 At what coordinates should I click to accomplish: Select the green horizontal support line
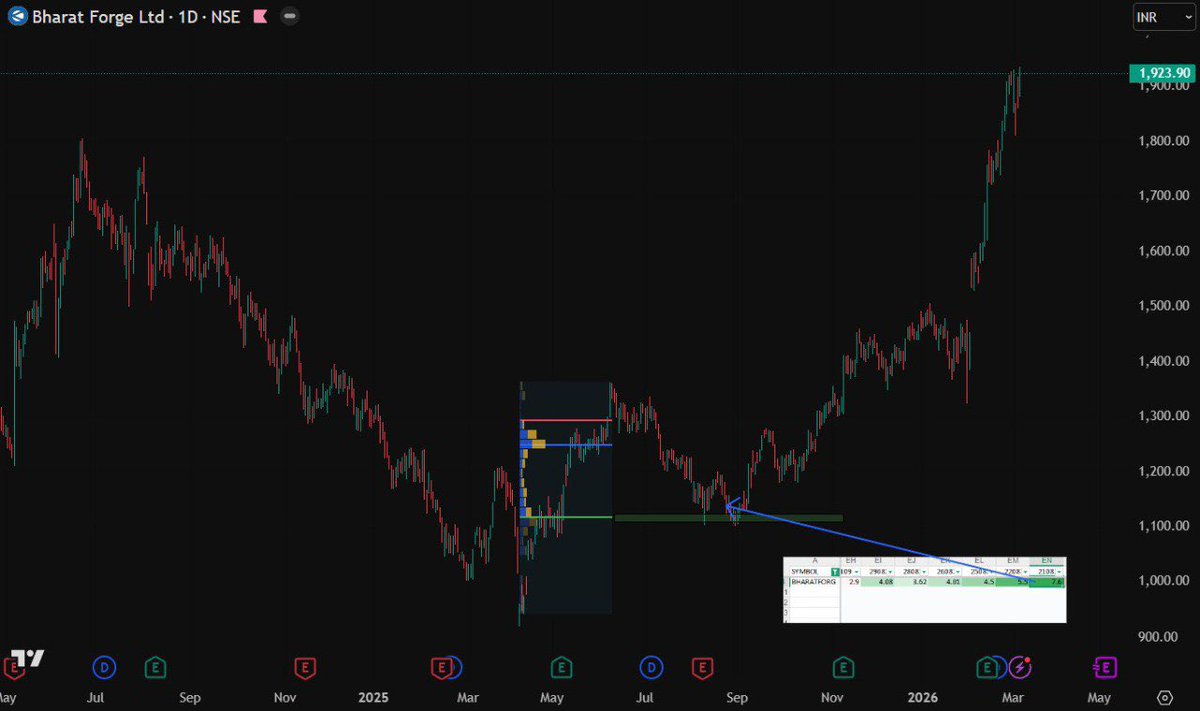[x=566, y=517]
